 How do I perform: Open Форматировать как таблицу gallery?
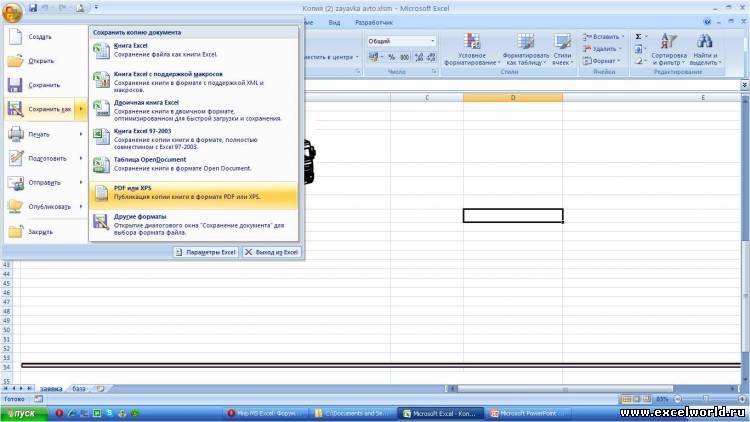pyautogui.click(x=526, y=50)
